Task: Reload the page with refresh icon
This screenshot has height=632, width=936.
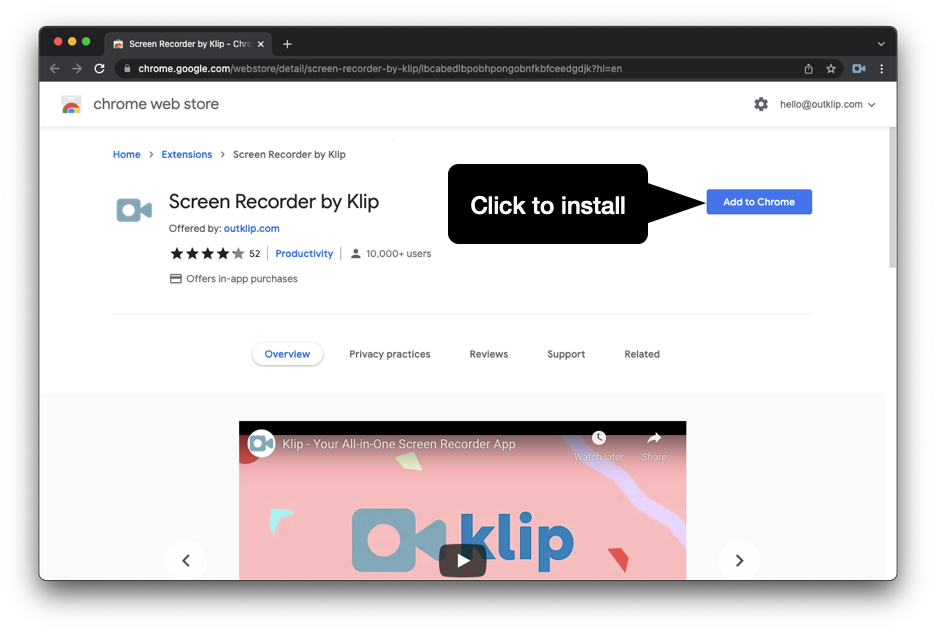Action: coord(100,69)
